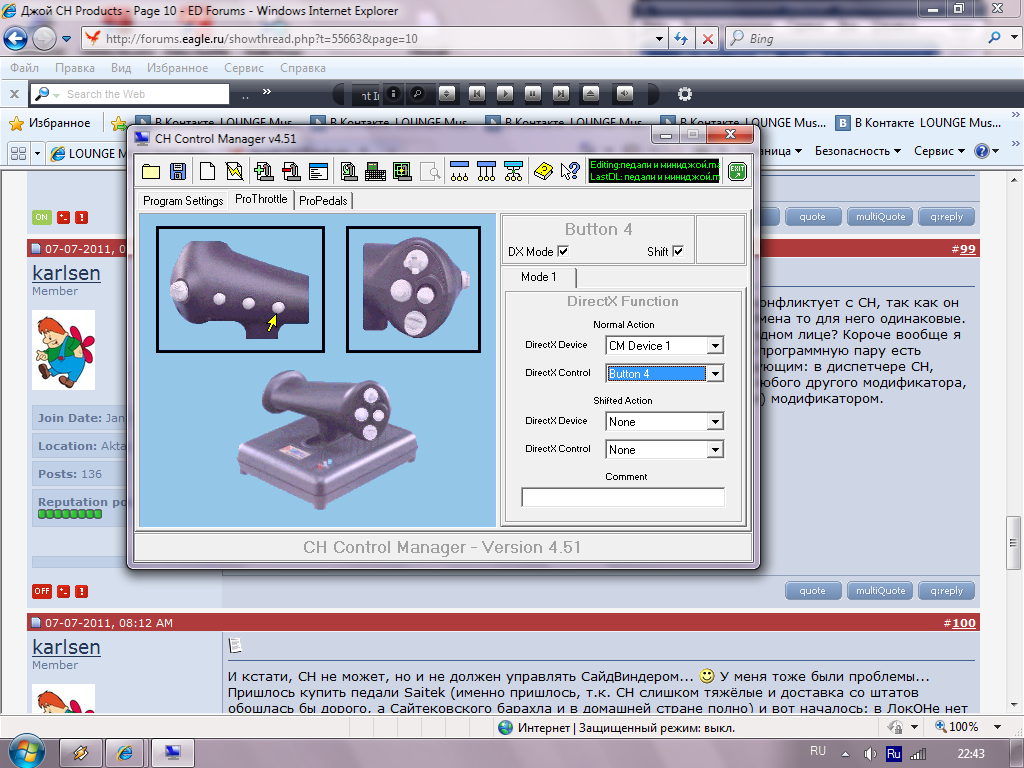
Task: Remove controller using minus joystick icon
Action: pyautogui.click(x=291, y=172)
